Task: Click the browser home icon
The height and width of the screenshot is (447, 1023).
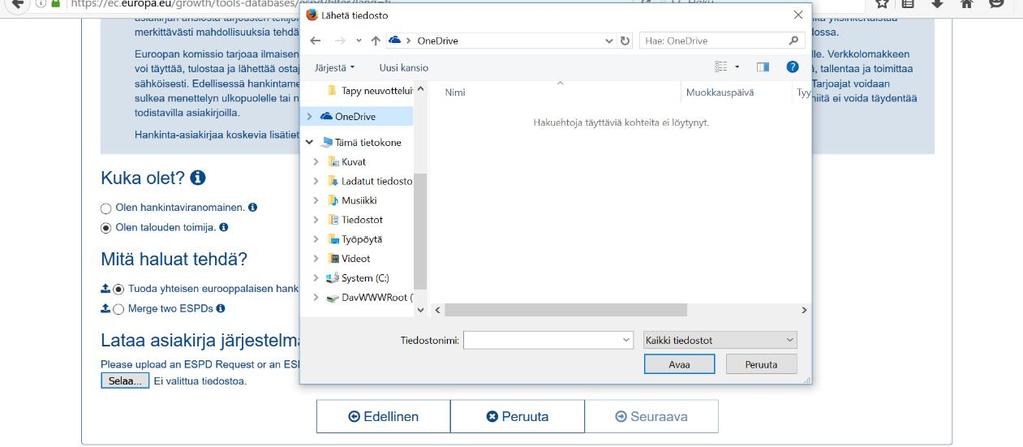Action: pos(967,3)
